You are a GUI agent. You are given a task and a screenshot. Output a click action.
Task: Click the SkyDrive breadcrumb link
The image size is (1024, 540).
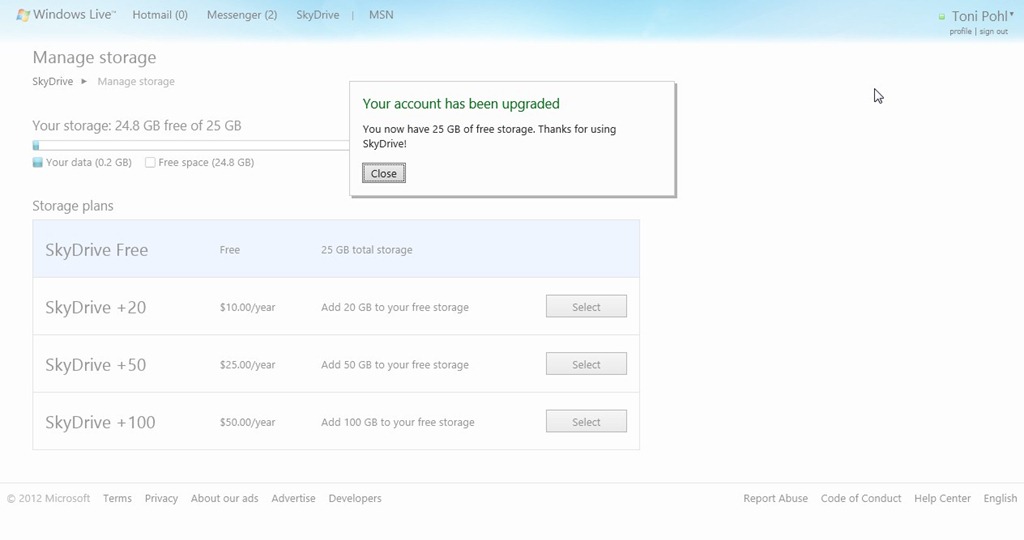tap(52, 81)
